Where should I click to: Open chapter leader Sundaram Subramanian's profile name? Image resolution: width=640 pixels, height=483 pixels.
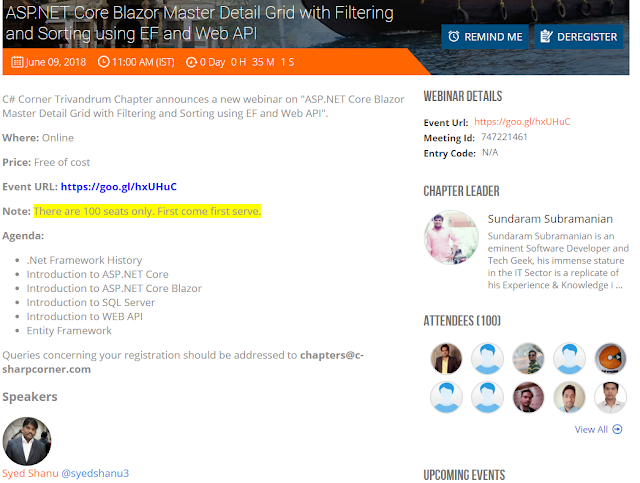click(x=550, y=219)
